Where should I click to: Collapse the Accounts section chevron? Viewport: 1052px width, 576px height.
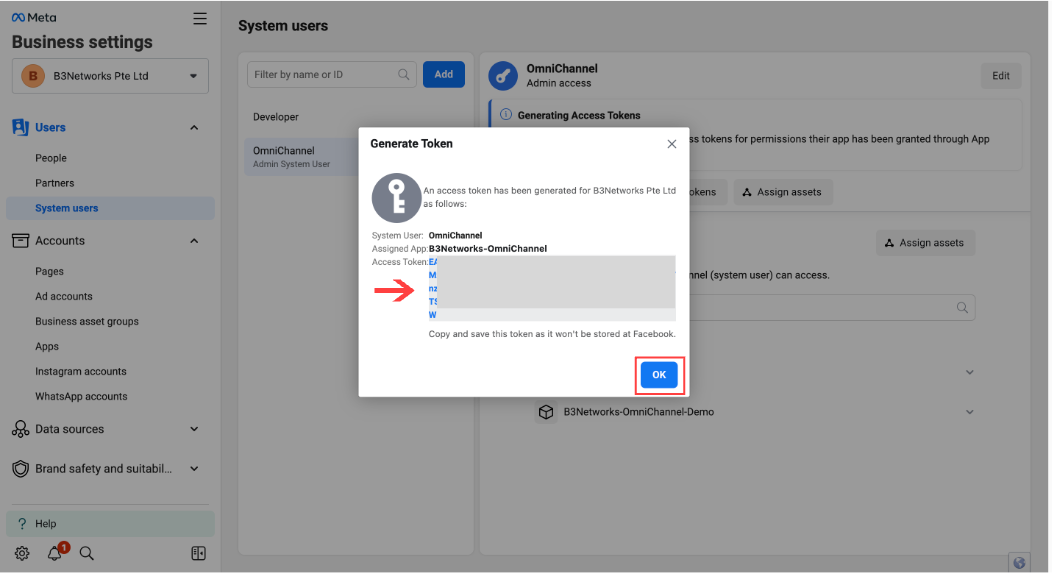194,241
